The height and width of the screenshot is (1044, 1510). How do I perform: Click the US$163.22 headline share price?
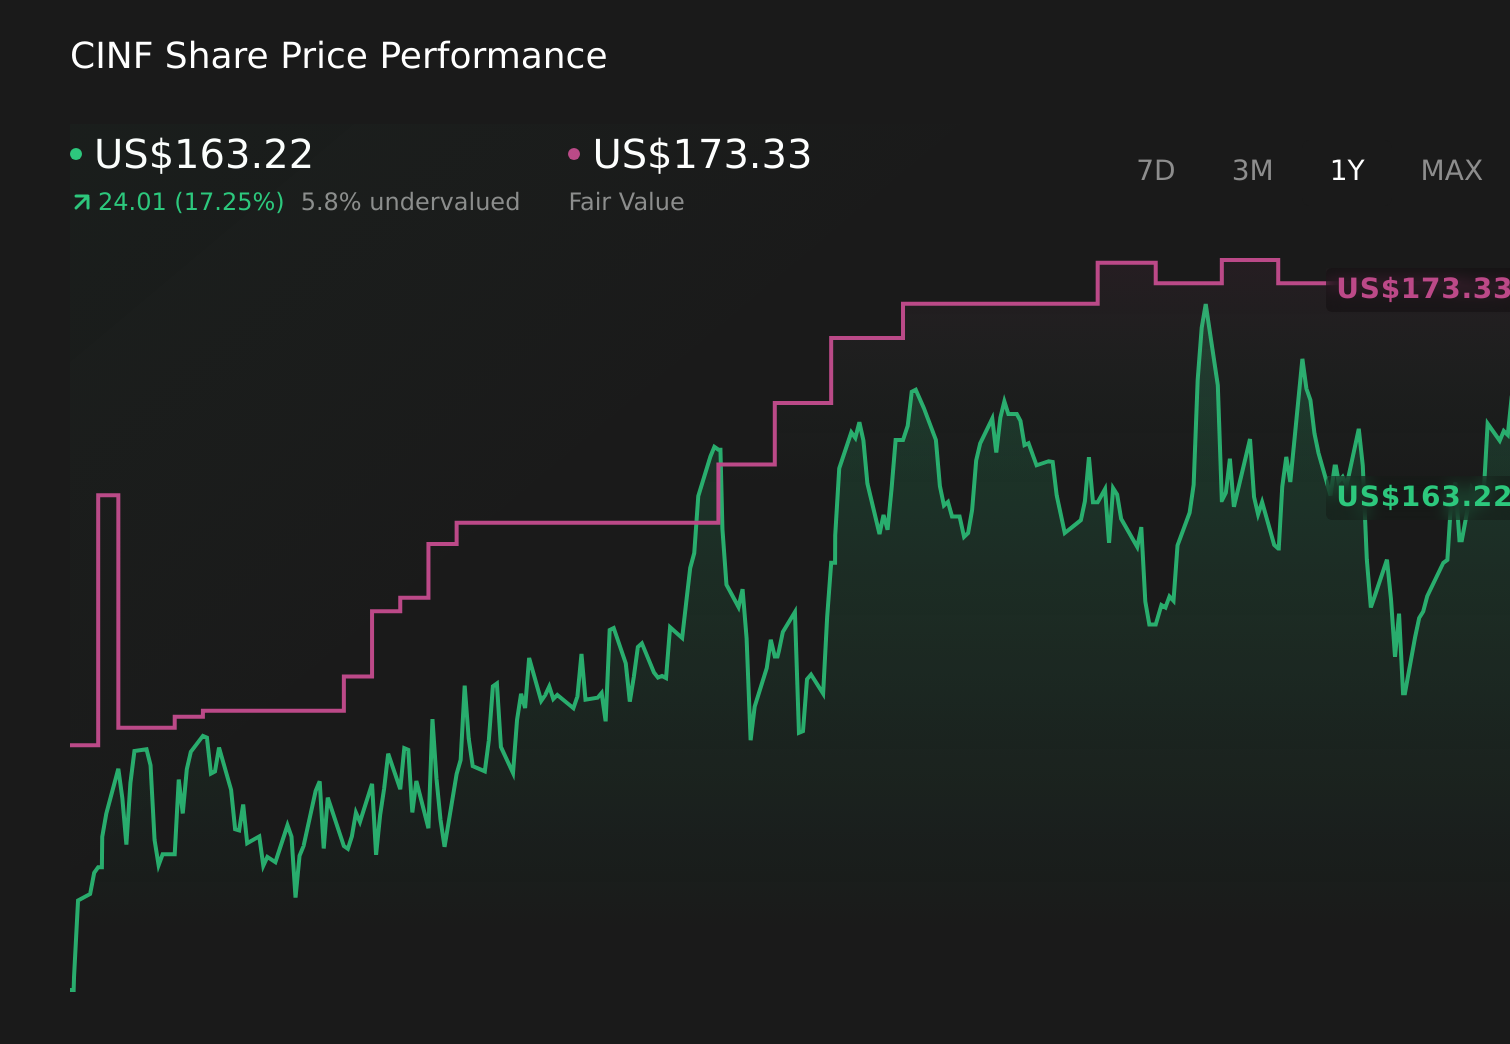[203, 155]
